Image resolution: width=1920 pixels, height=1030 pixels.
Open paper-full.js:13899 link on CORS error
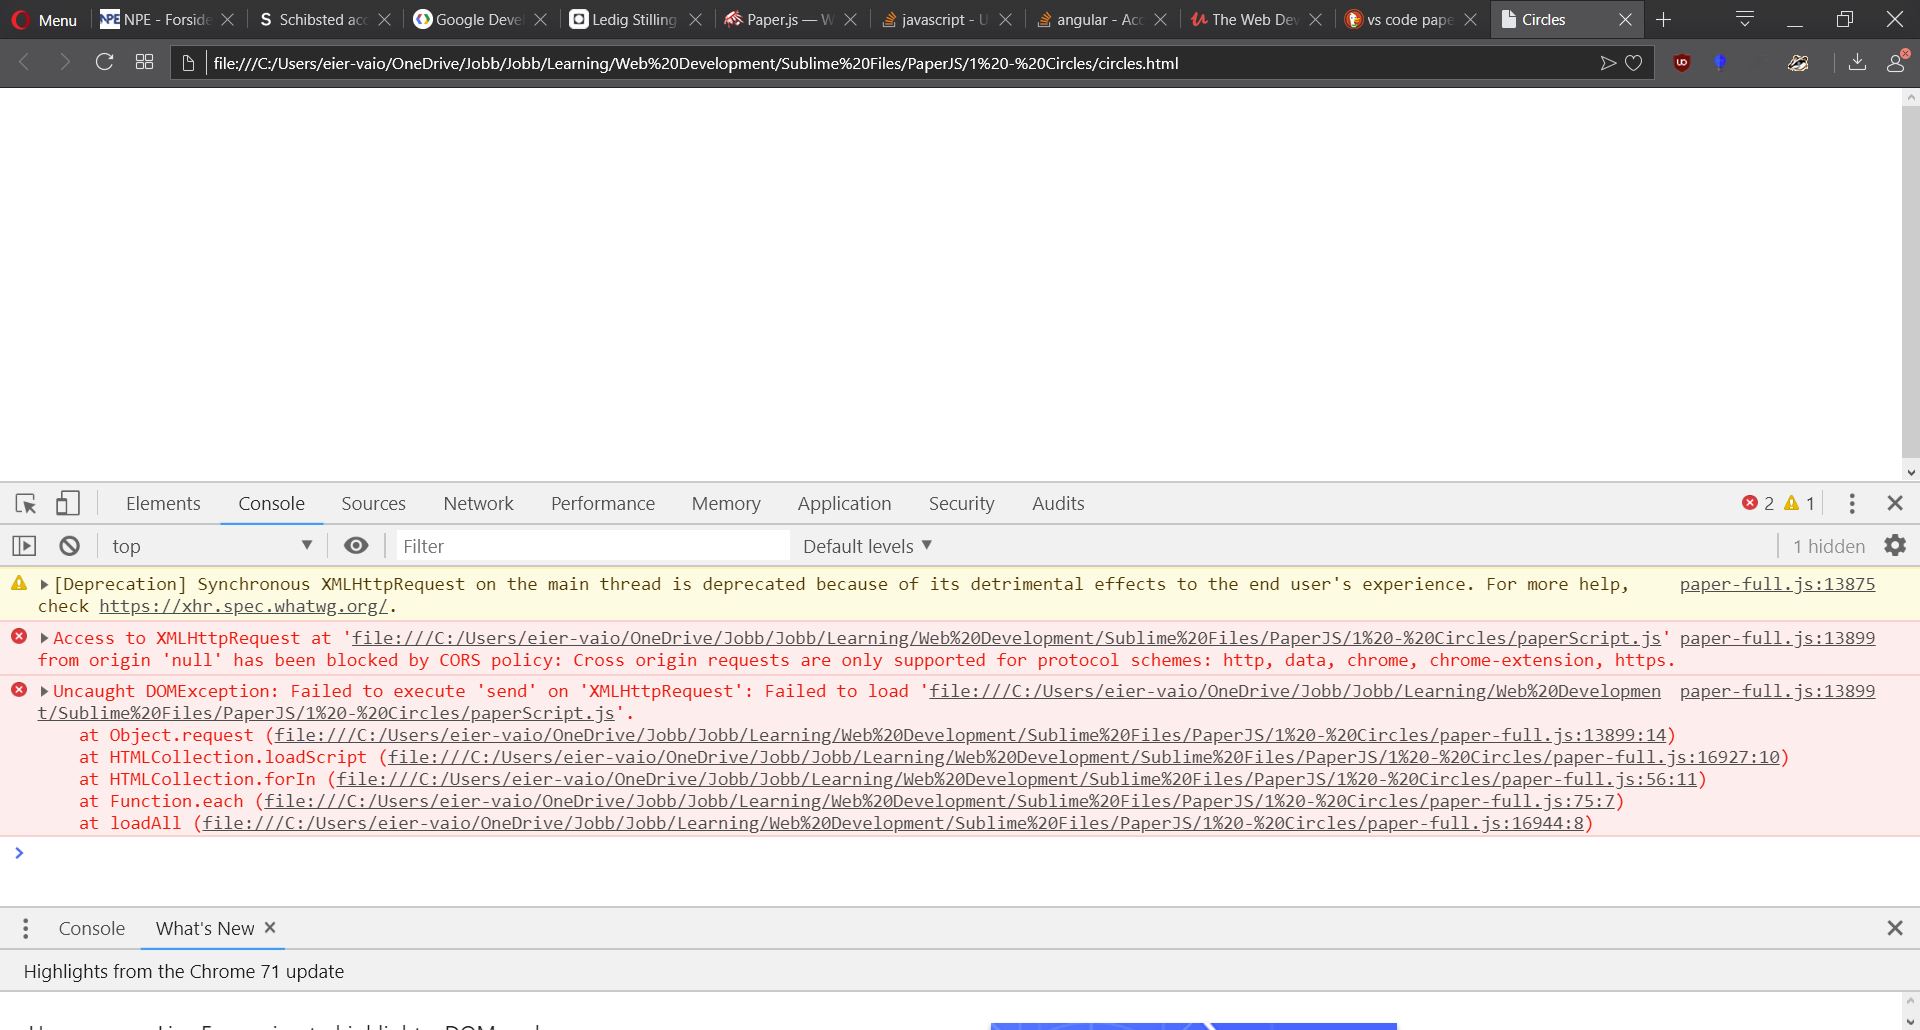[x=1777, y=638]
